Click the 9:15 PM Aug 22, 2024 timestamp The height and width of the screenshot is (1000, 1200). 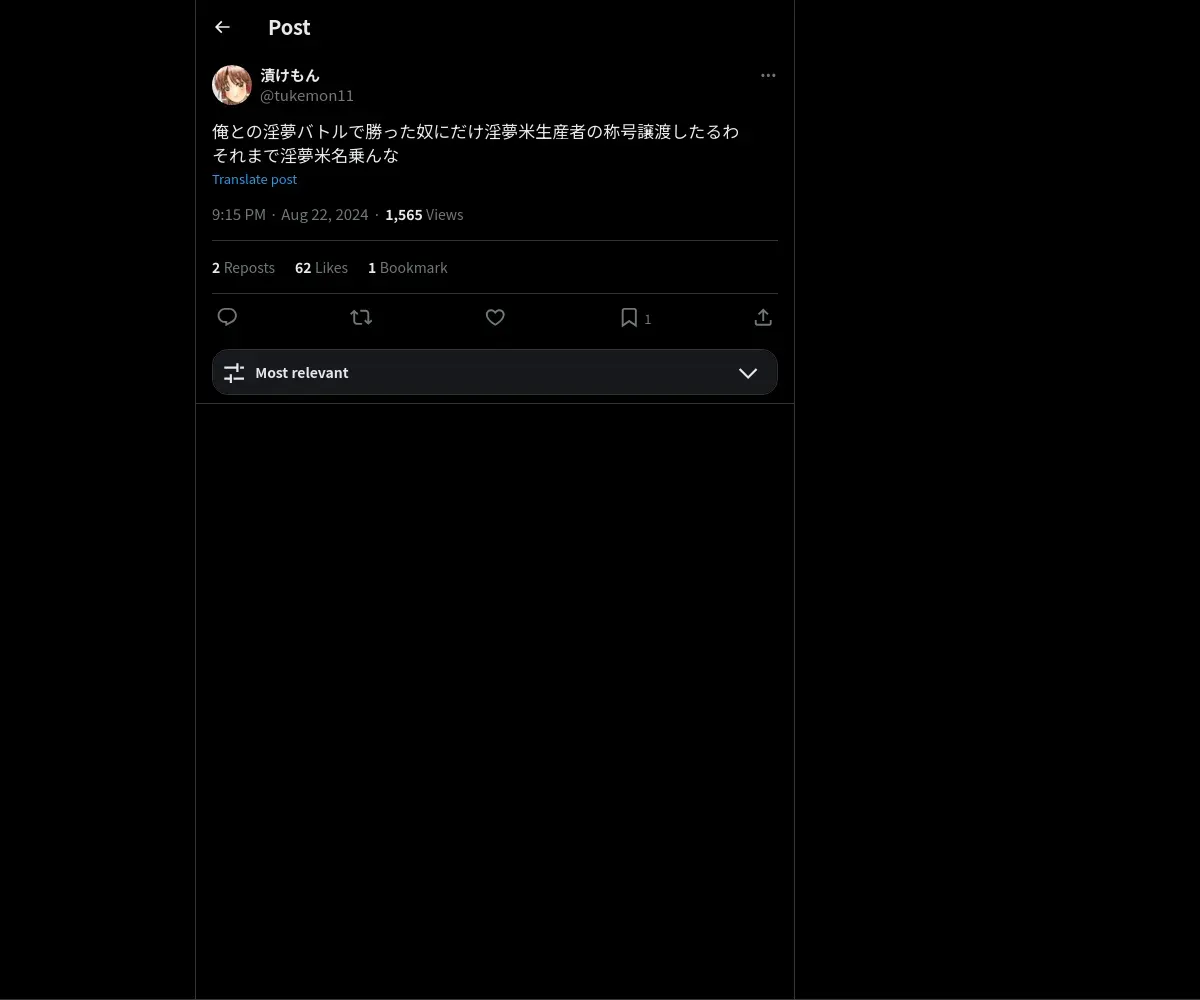point(290,215)
